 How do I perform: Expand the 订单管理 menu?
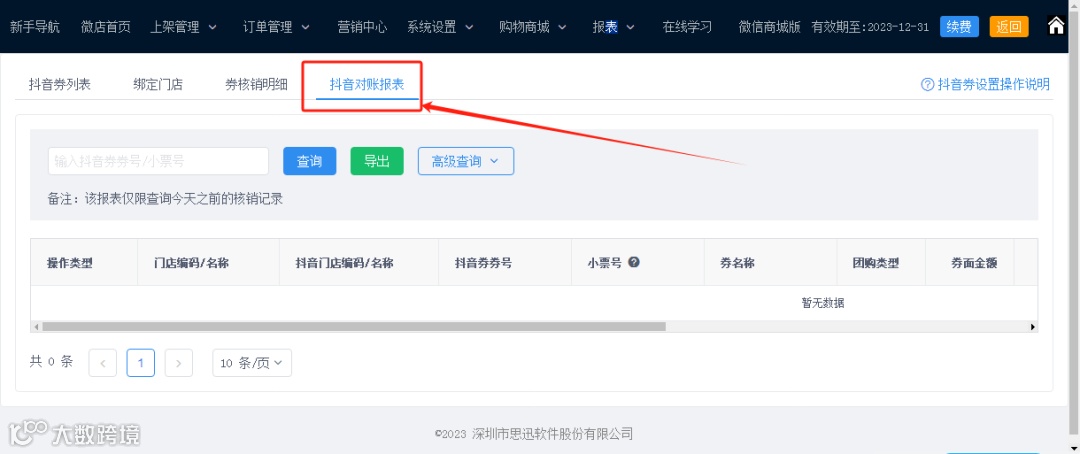[x=276, y=28]
